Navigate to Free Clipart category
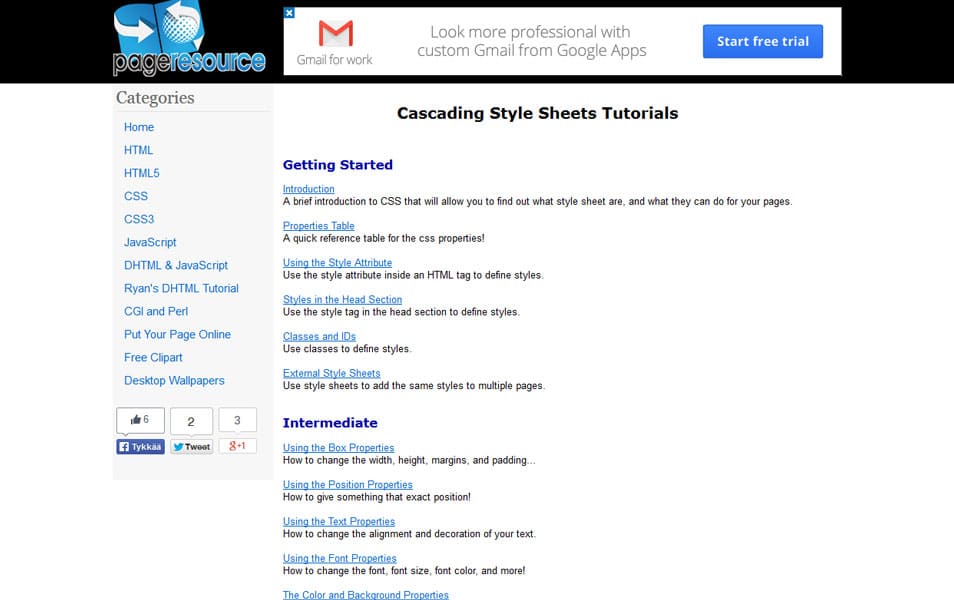 153,357
